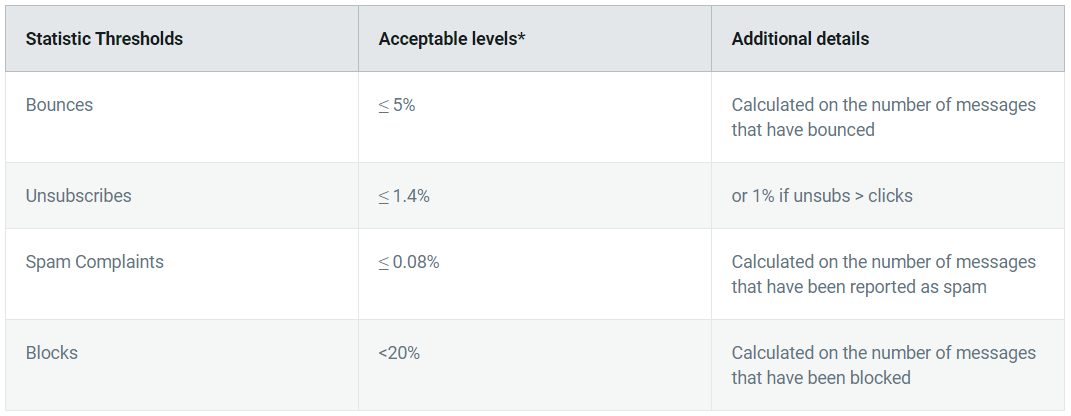The height and width of the screenshot is (416, 1071).
Task: Select the Blocks row label
Action: [52, 353]
